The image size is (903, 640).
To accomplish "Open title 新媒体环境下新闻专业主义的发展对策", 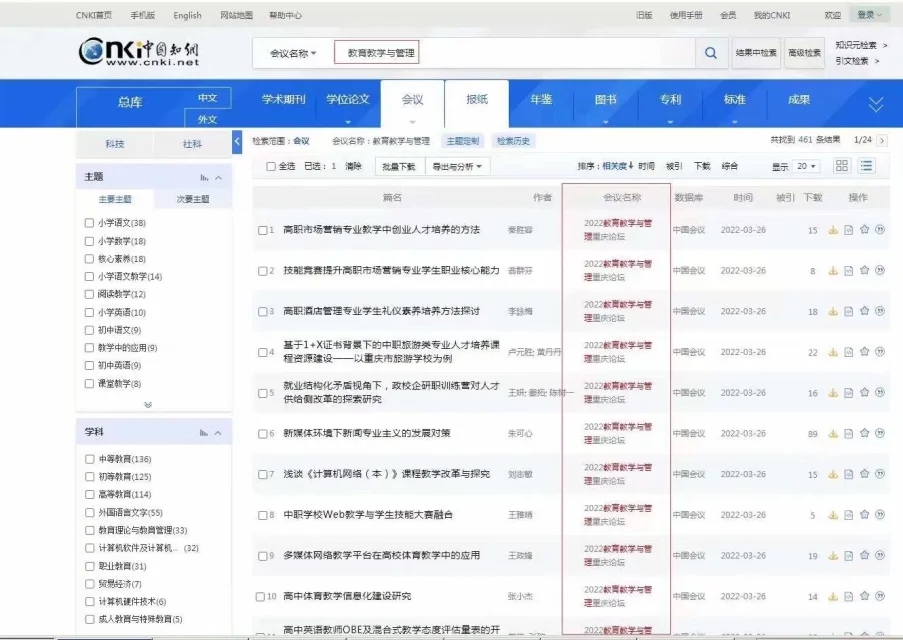I will (367, 433).
